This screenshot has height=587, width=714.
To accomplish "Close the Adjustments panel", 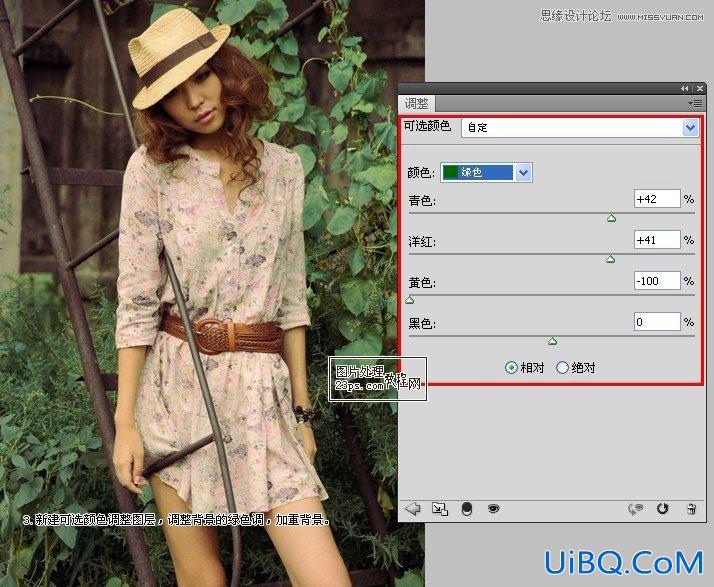I will tap(700, 88).
